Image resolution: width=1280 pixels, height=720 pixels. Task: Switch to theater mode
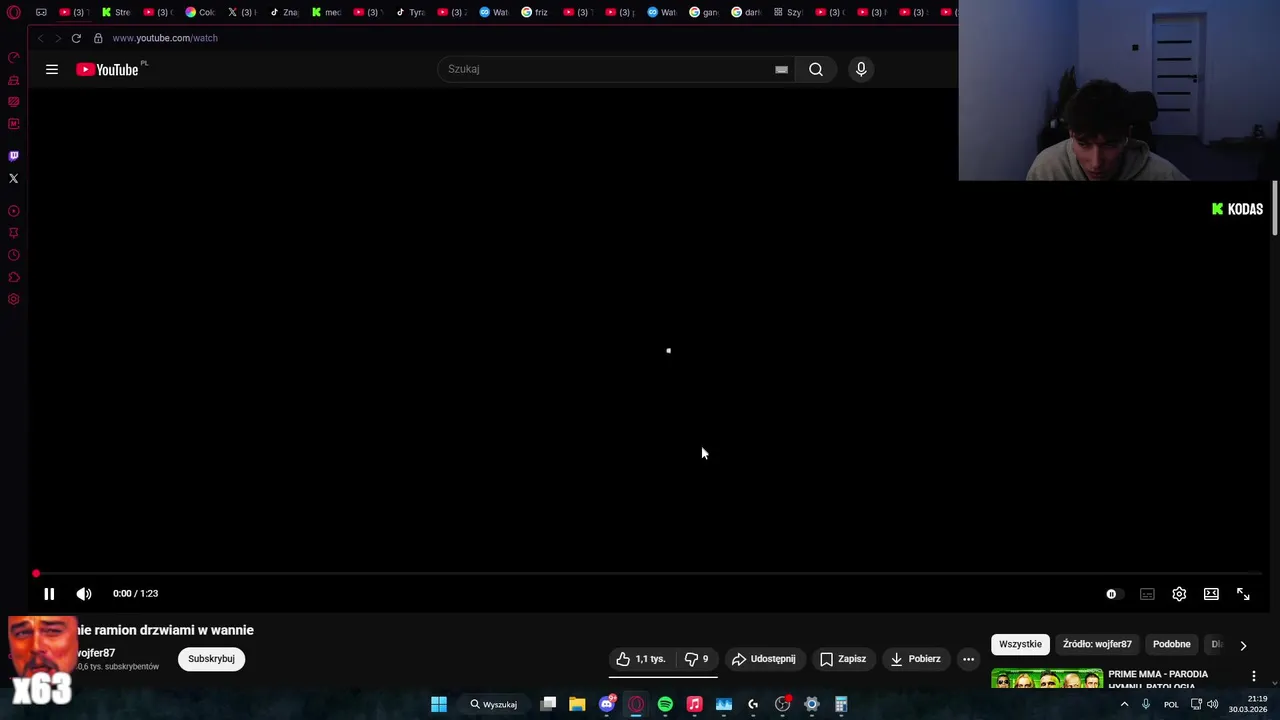click(x=1211, y=594)
